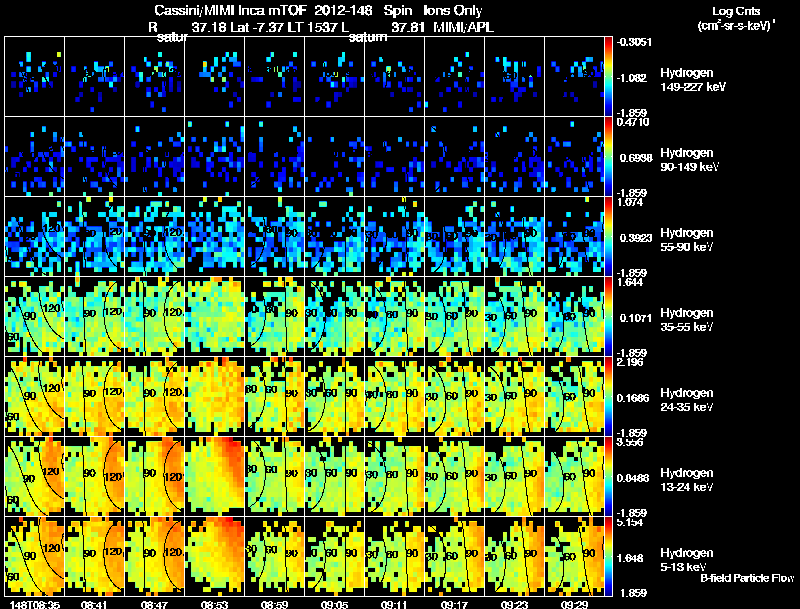Click the 09:23 time label
This screenshot has height=609, width=800.
point(514,604)
